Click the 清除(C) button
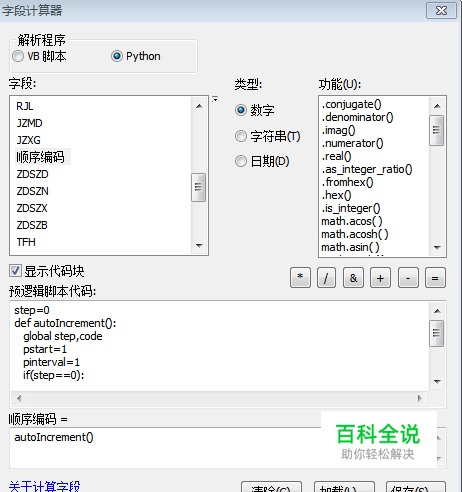Image resolution: width=462 pixels, height=492 pixels. (271, 487)
